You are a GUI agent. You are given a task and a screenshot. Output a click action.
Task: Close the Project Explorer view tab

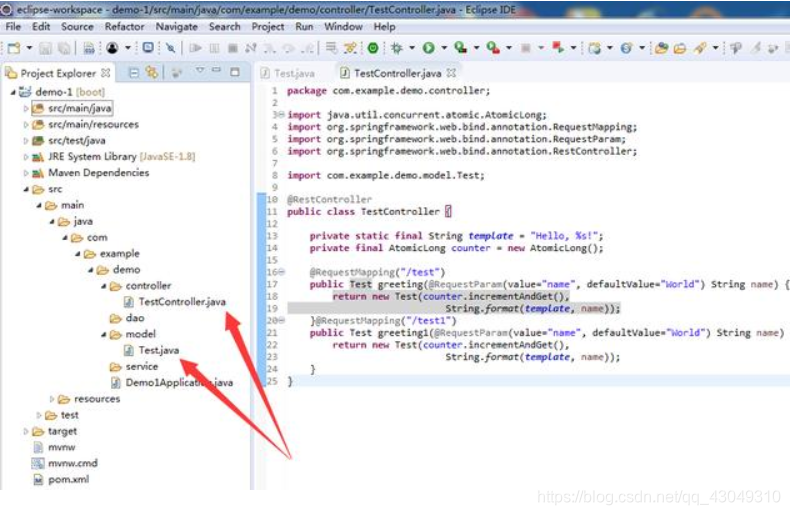coord(105,73)
